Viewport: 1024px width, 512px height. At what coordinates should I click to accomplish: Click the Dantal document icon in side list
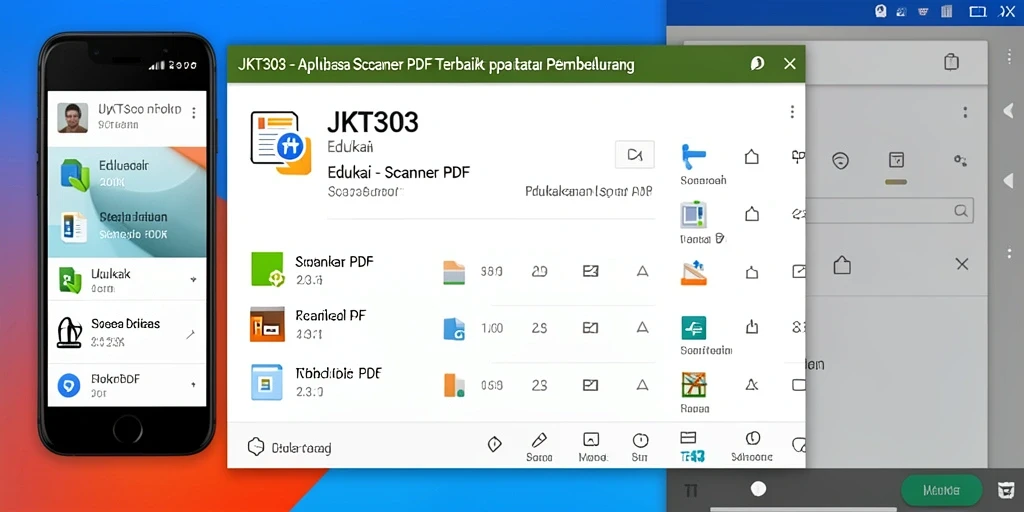pos(694,214)
